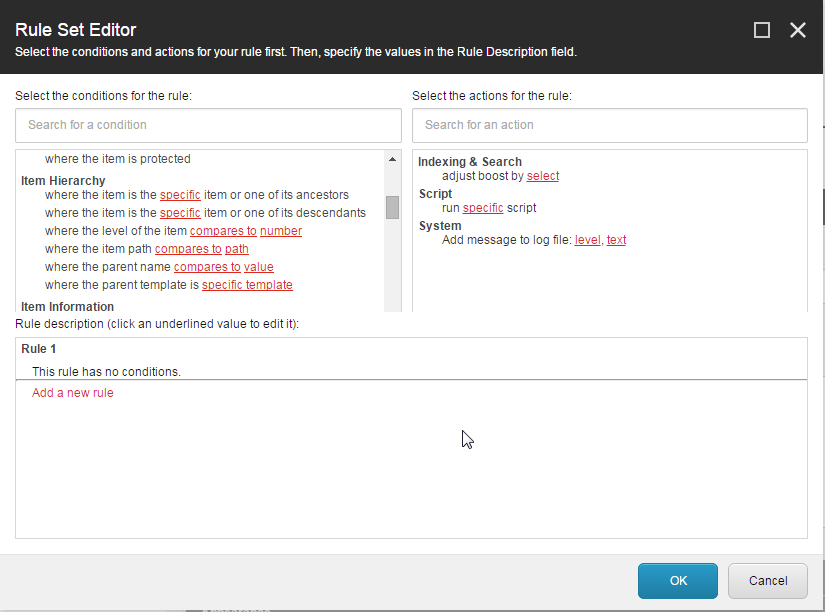Image resolution: width=825 pixels, height=612 pixels.
Task: Click the maximize window icon
Action: point(762,30)
